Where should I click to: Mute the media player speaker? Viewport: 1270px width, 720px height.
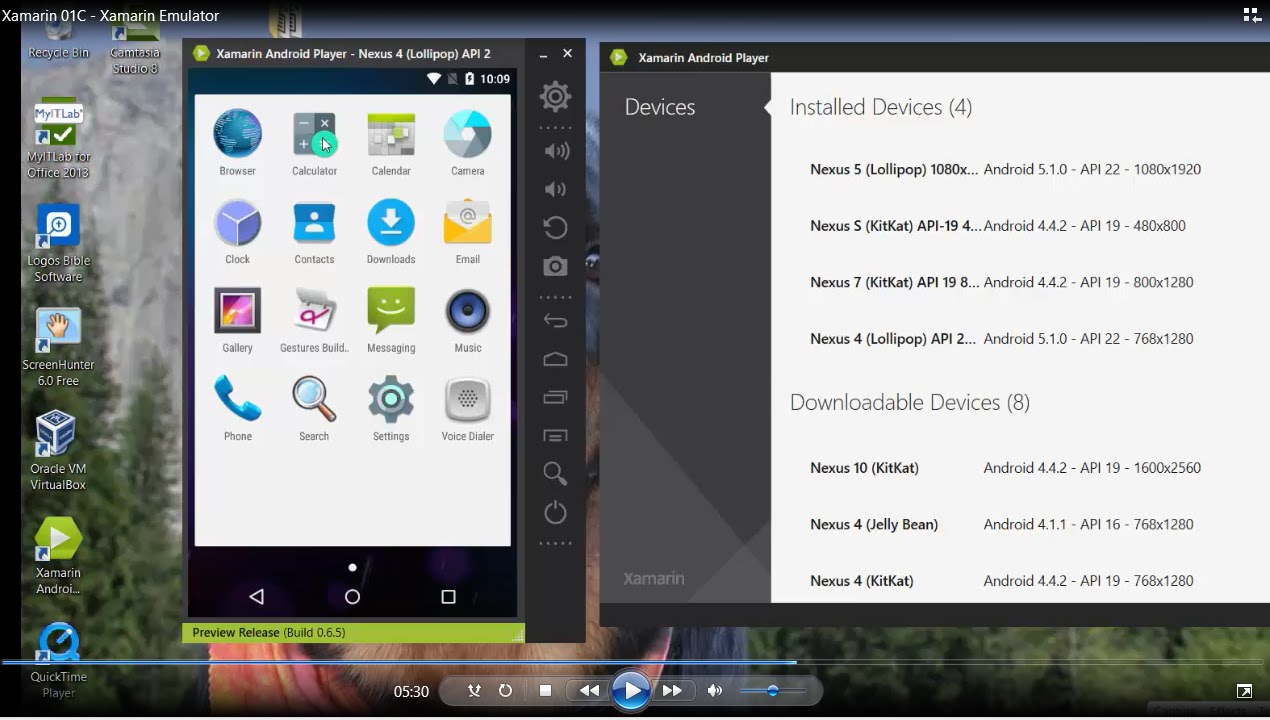pos(714,691)
